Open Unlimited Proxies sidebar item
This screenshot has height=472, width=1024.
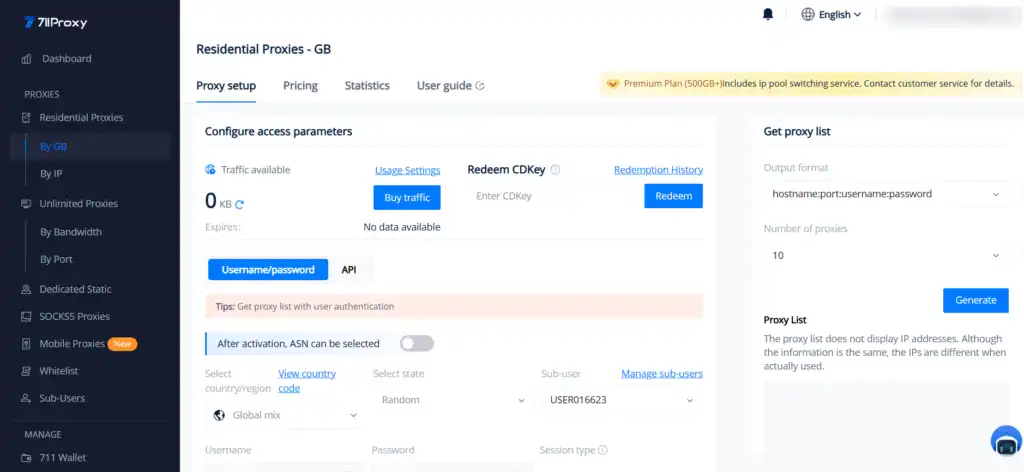(78, 204)
